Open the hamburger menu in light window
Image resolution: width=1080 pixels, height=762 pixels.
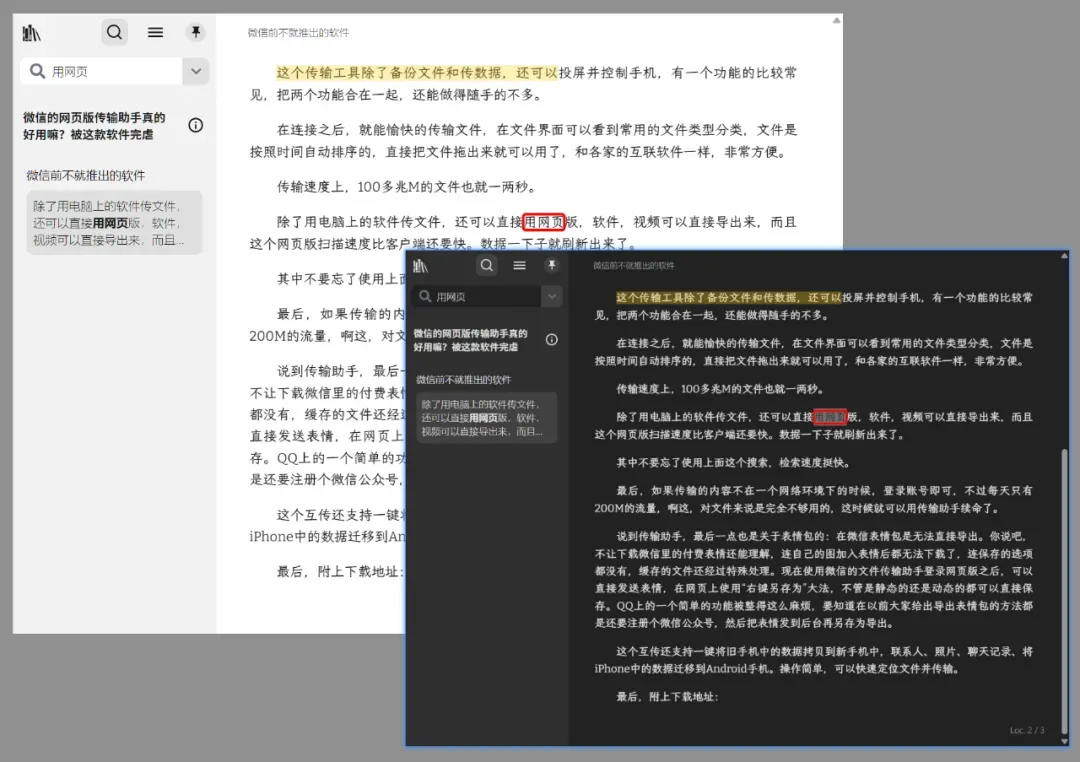(x=156, y=32)
